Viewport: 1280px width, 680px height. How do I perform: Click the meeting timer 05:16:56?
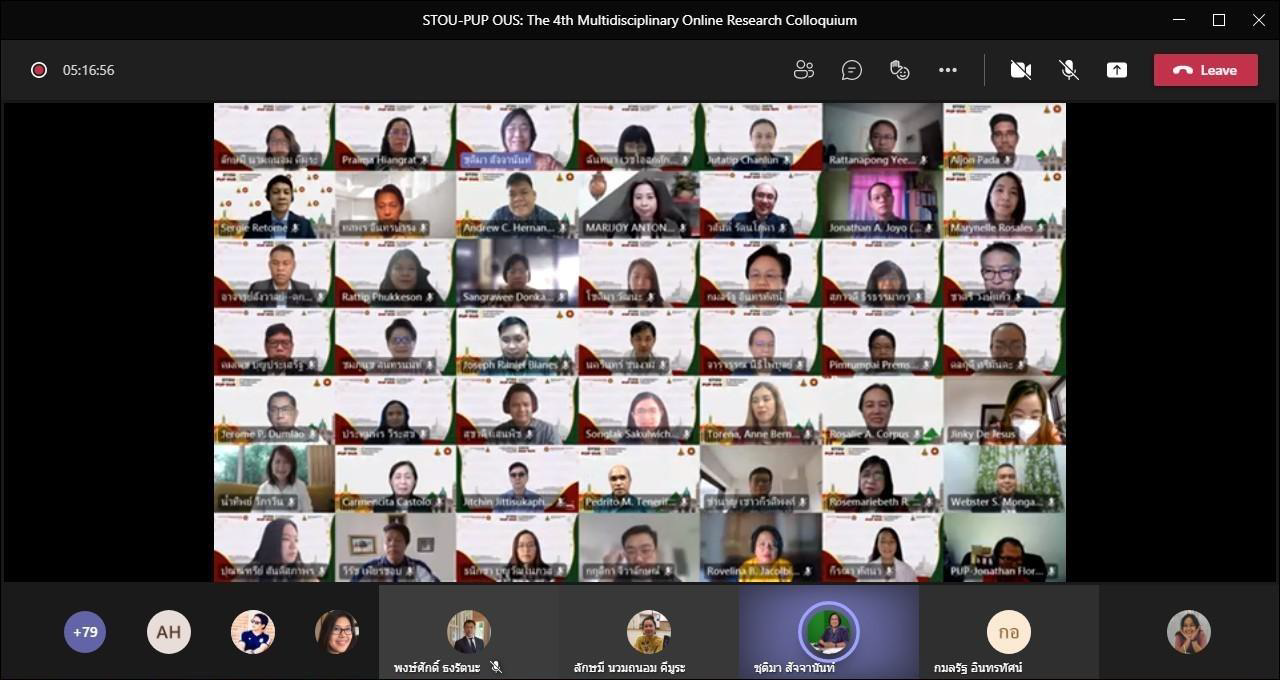tap(89, 70)
